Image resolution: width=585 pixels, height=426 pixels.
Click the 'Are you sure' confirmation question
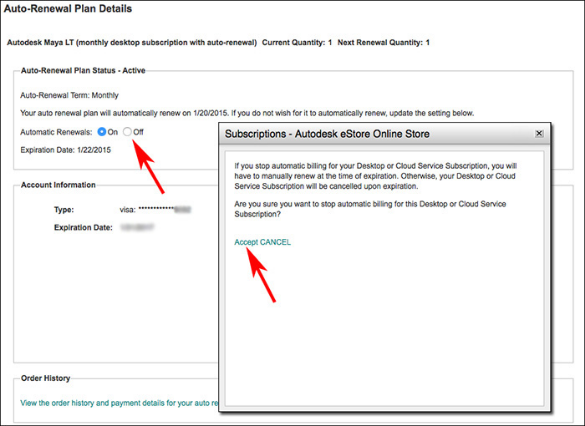[370, 209]
